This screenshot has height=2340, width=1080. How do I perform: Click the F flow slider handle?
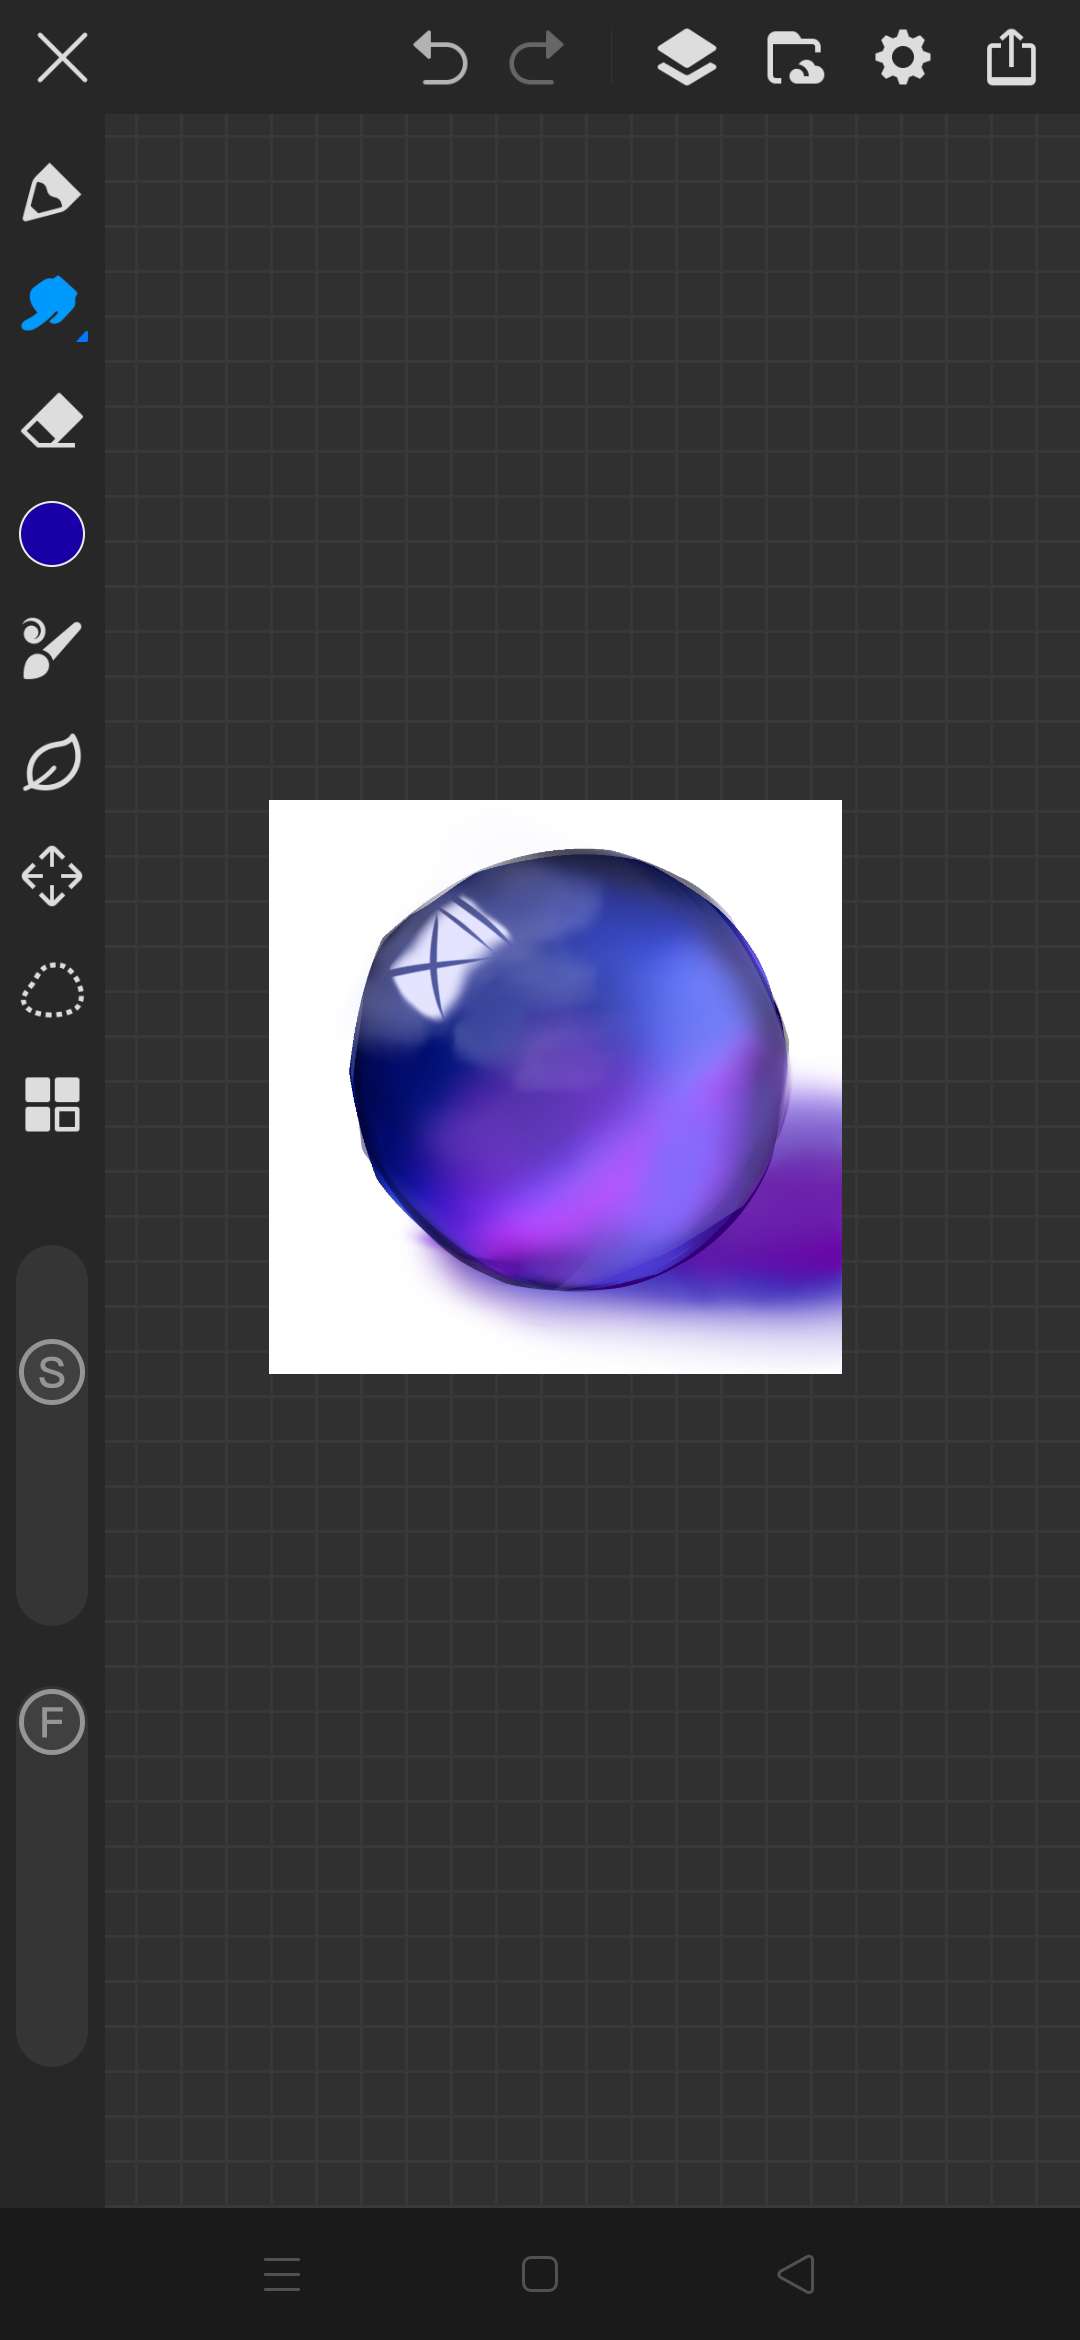tap(52, 1722)
